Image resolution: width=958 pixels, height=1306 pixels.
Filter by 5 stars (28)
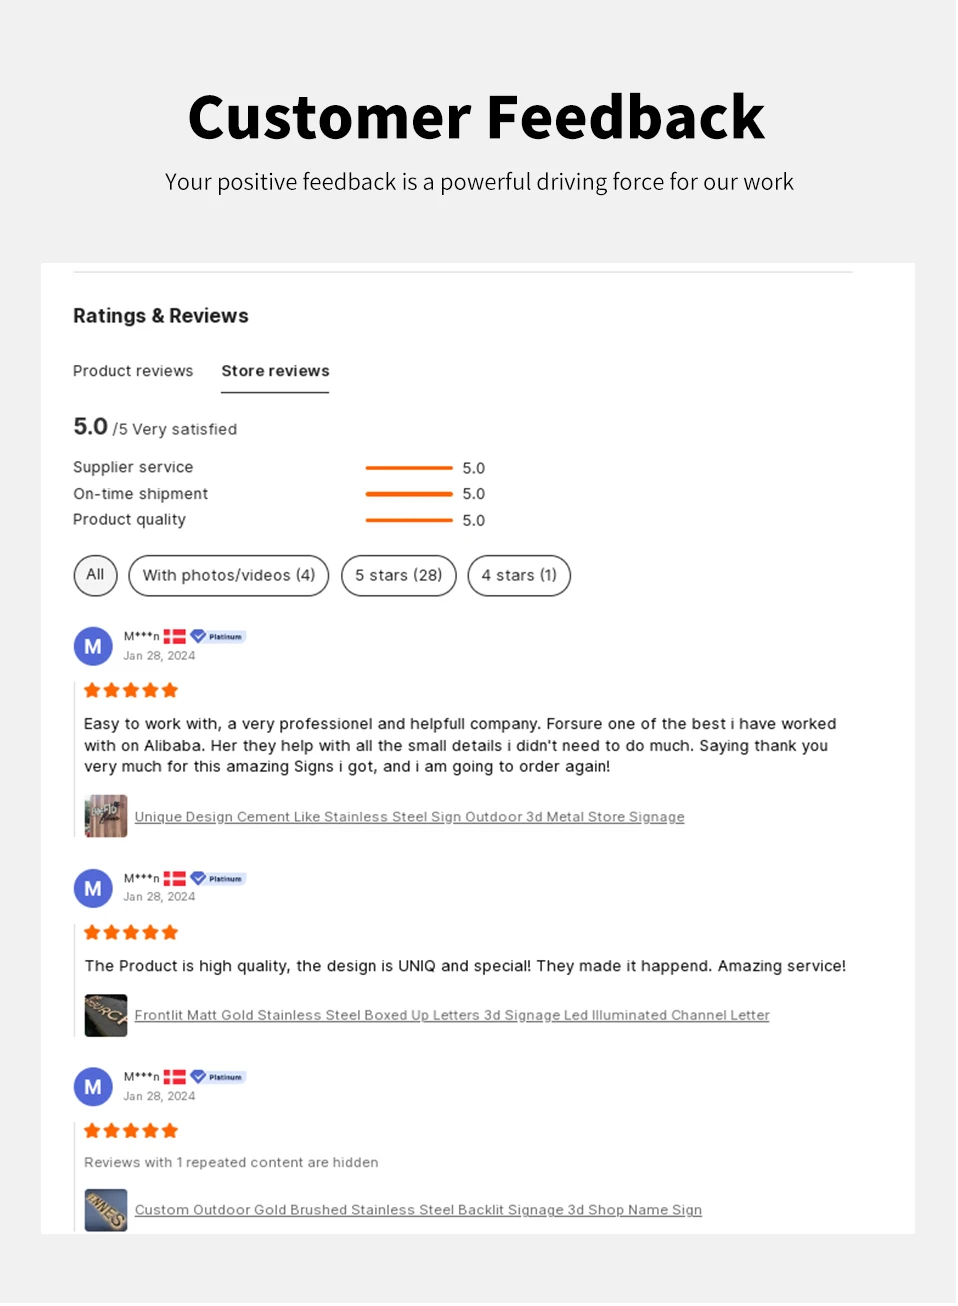399,575
